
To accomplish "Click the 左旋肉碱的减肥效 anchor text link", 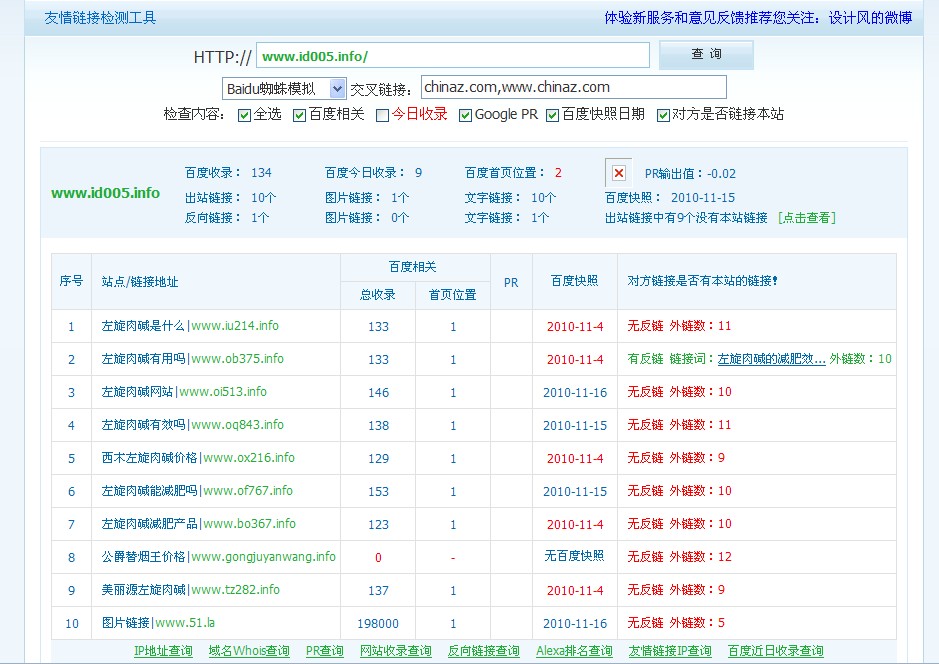I will [x=771, y=359].
